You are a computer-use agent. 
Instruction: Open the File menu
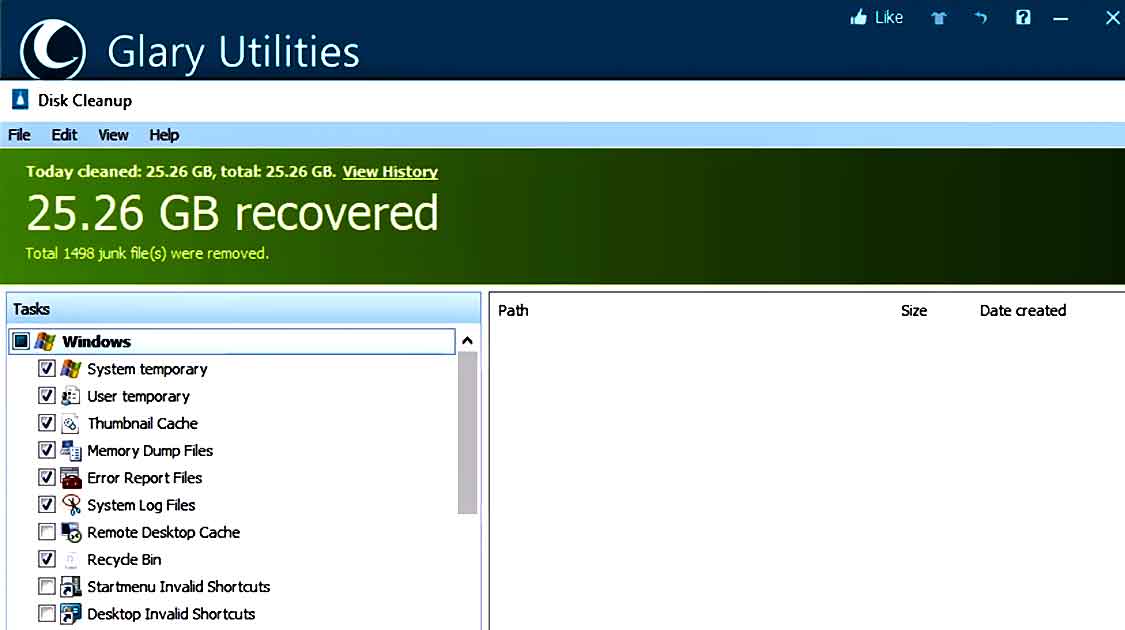(19, 135)
